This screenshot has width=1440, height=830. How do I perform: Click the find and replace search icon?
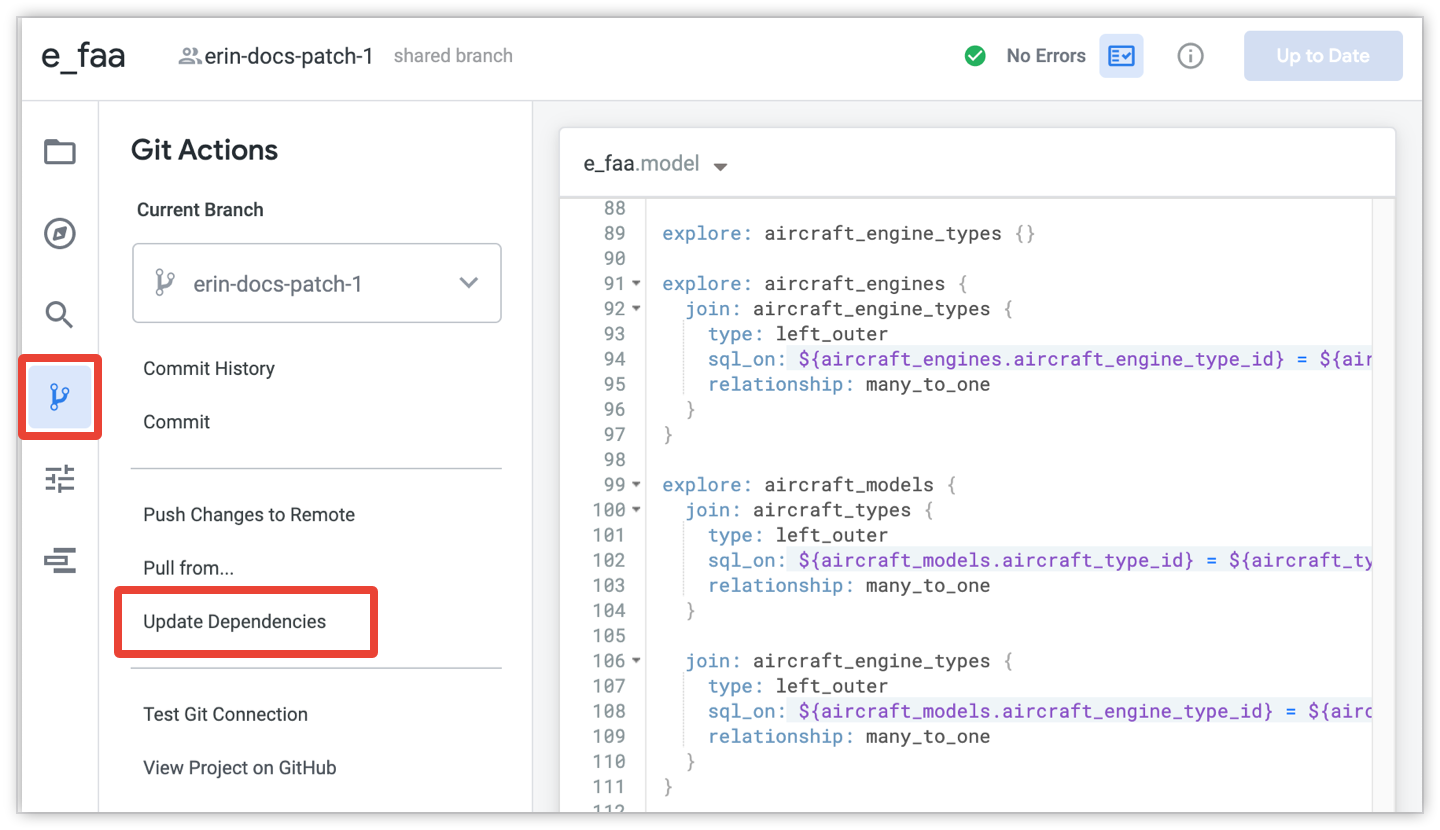[60, 316]
